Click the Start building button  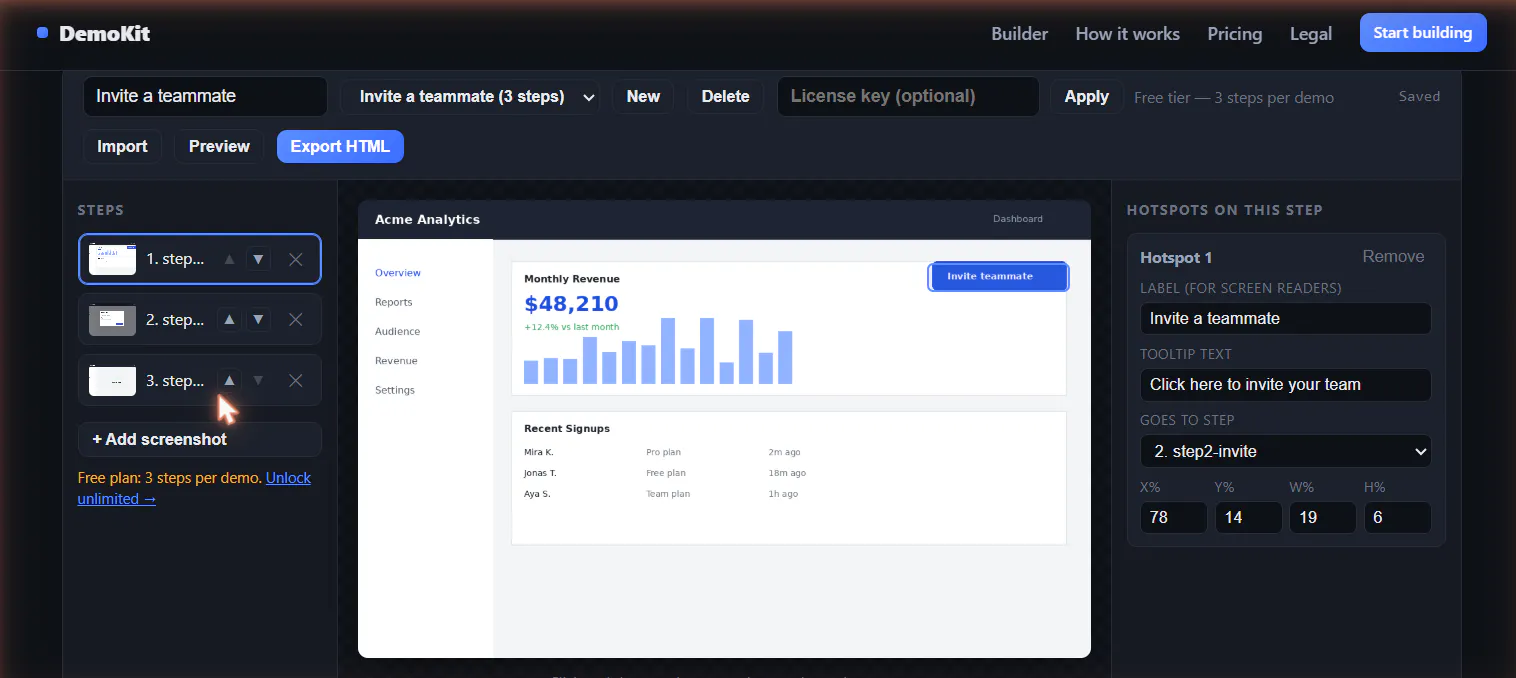click(x=1422, y=33)
